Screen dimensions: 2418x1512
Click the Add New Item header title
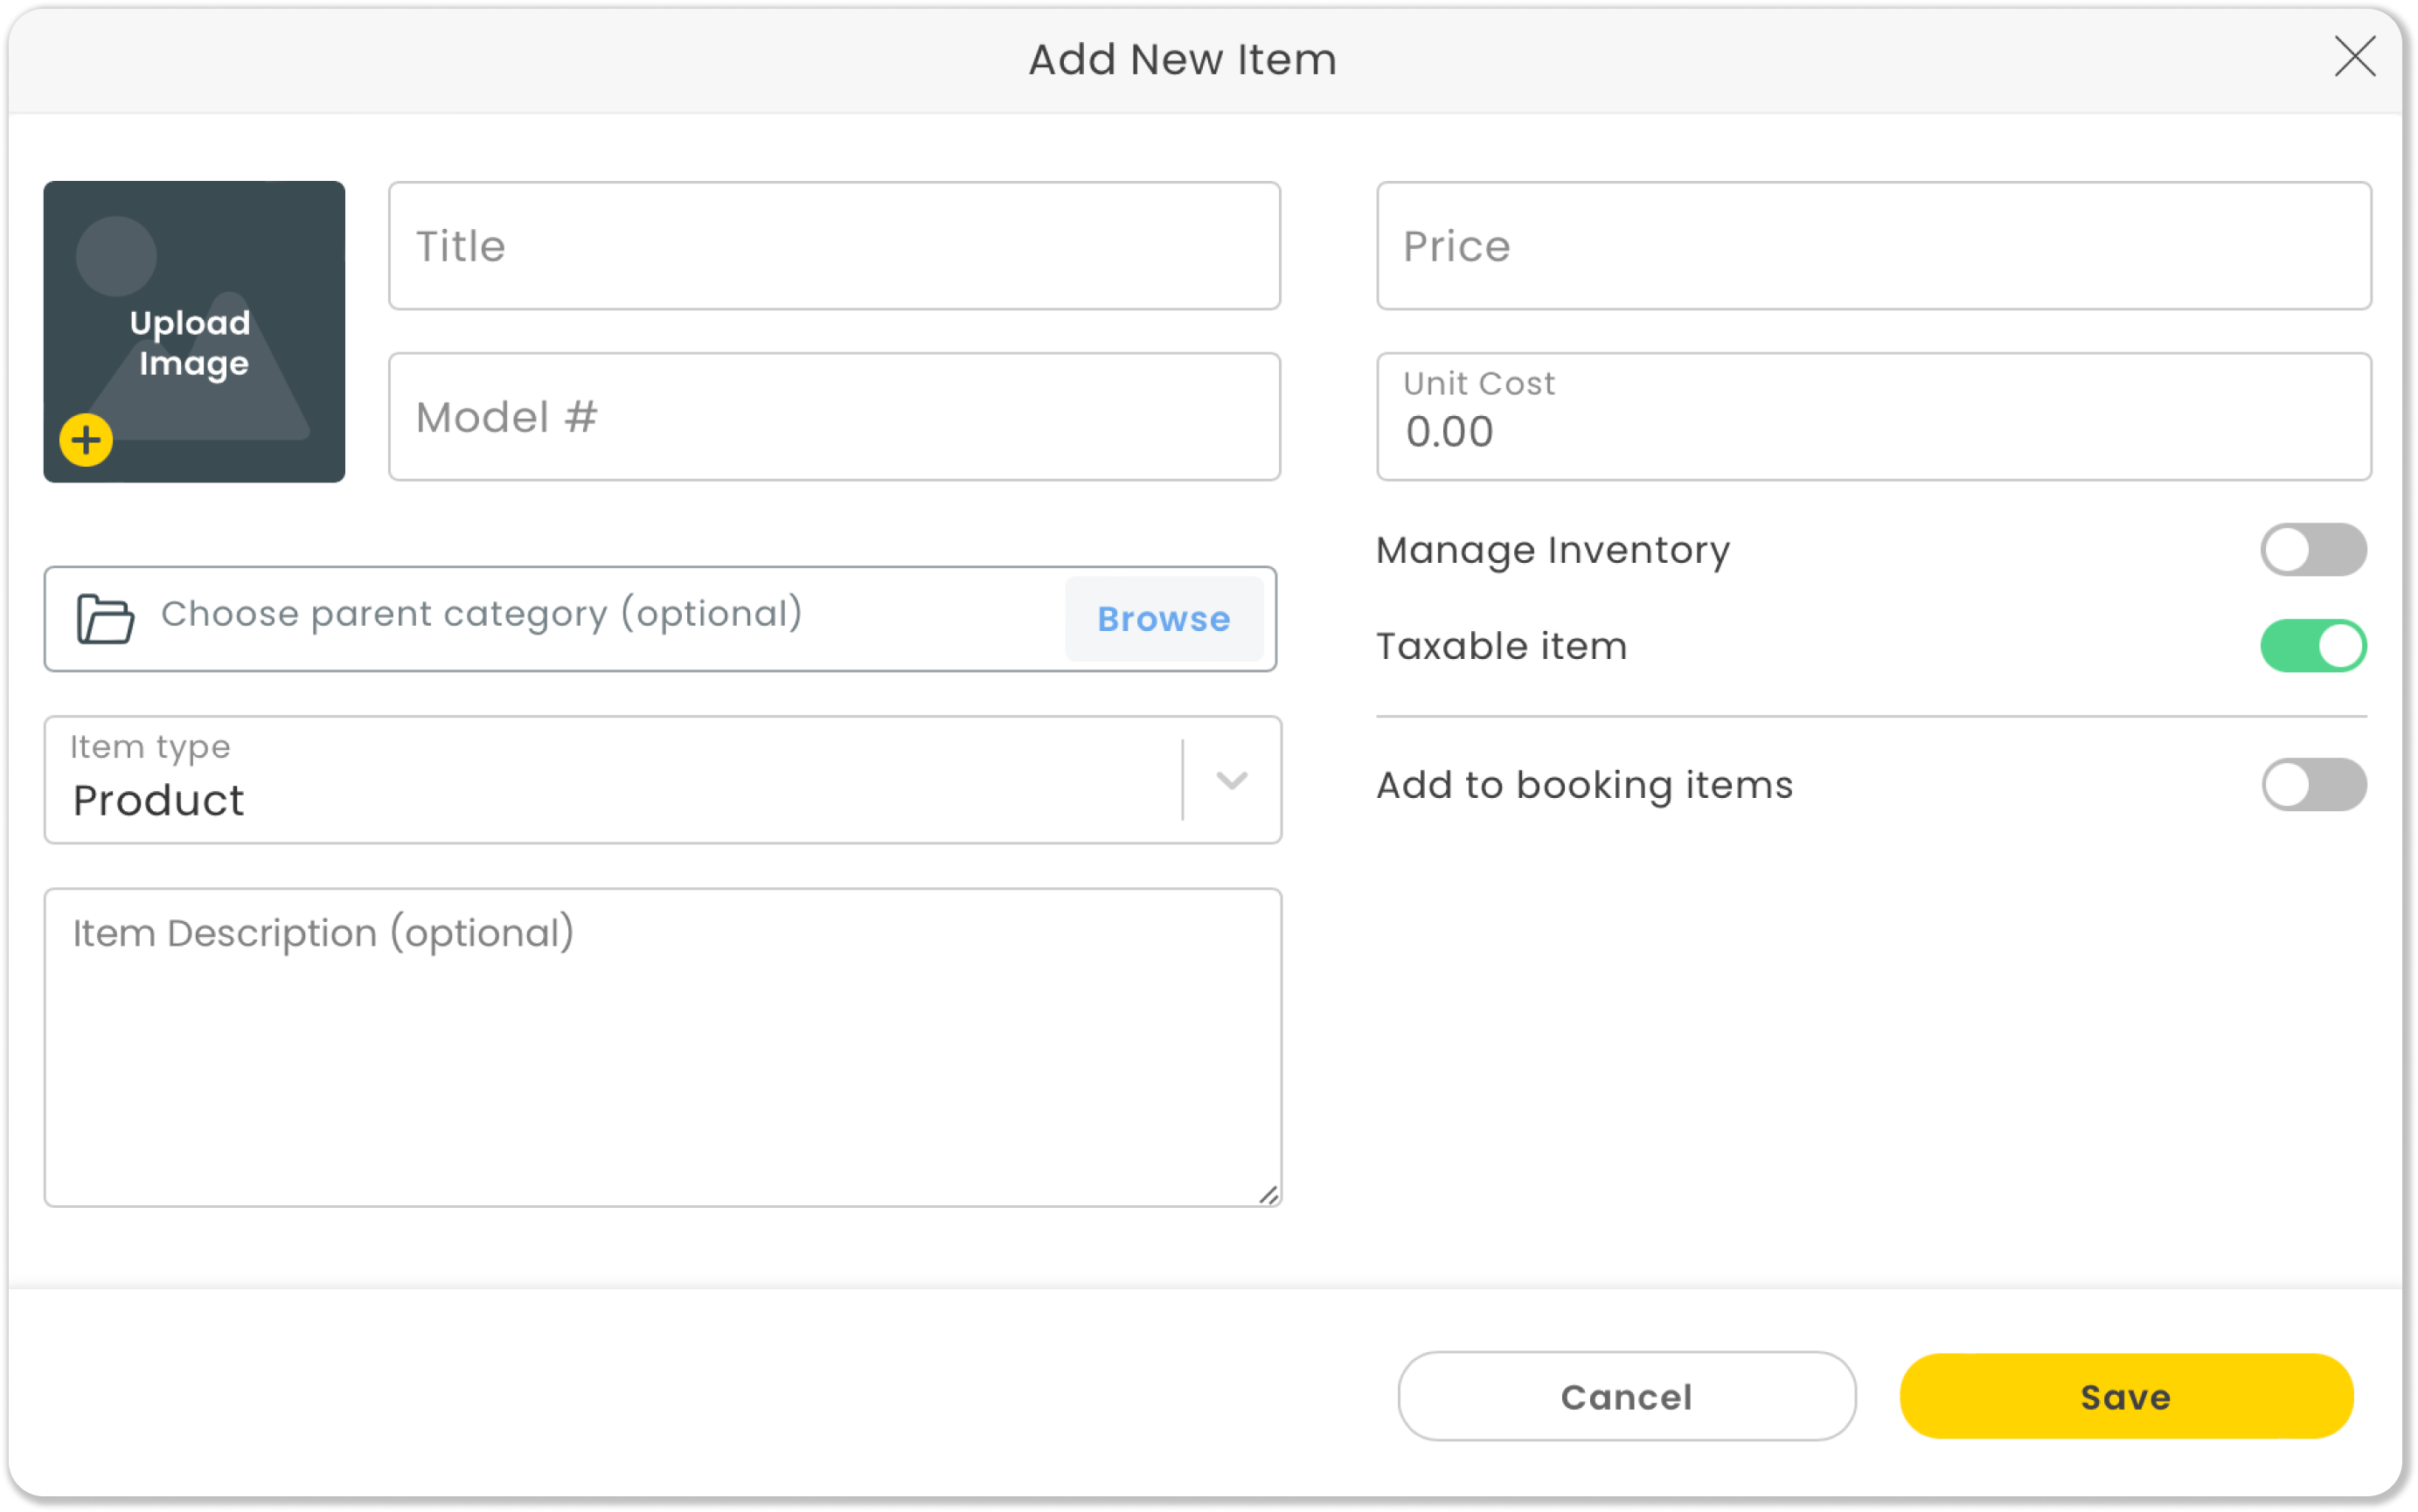pos(1182,60)
